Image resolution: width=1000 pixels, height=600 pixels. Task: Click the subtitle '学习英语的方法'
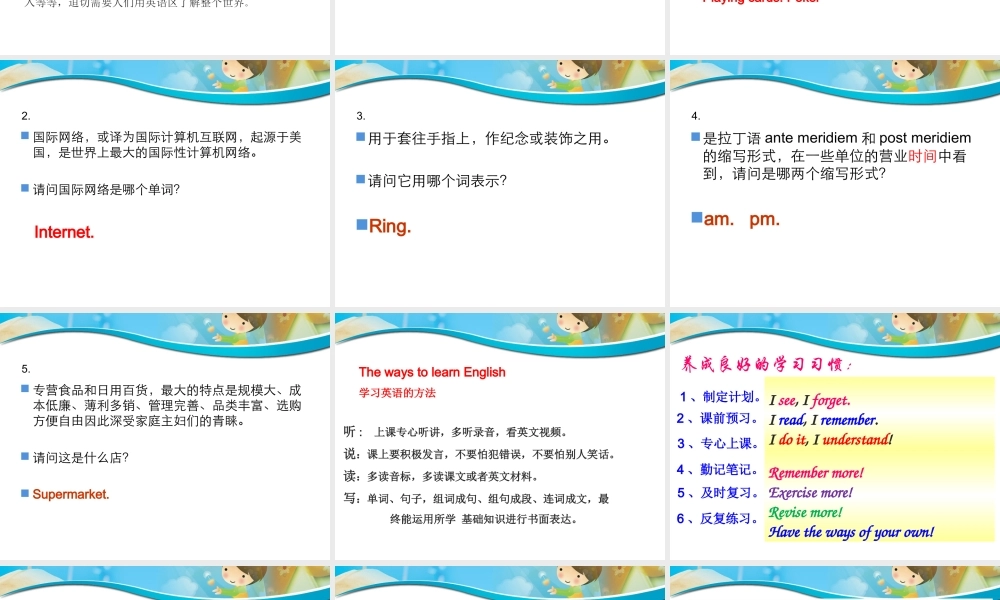click(397, 393)
